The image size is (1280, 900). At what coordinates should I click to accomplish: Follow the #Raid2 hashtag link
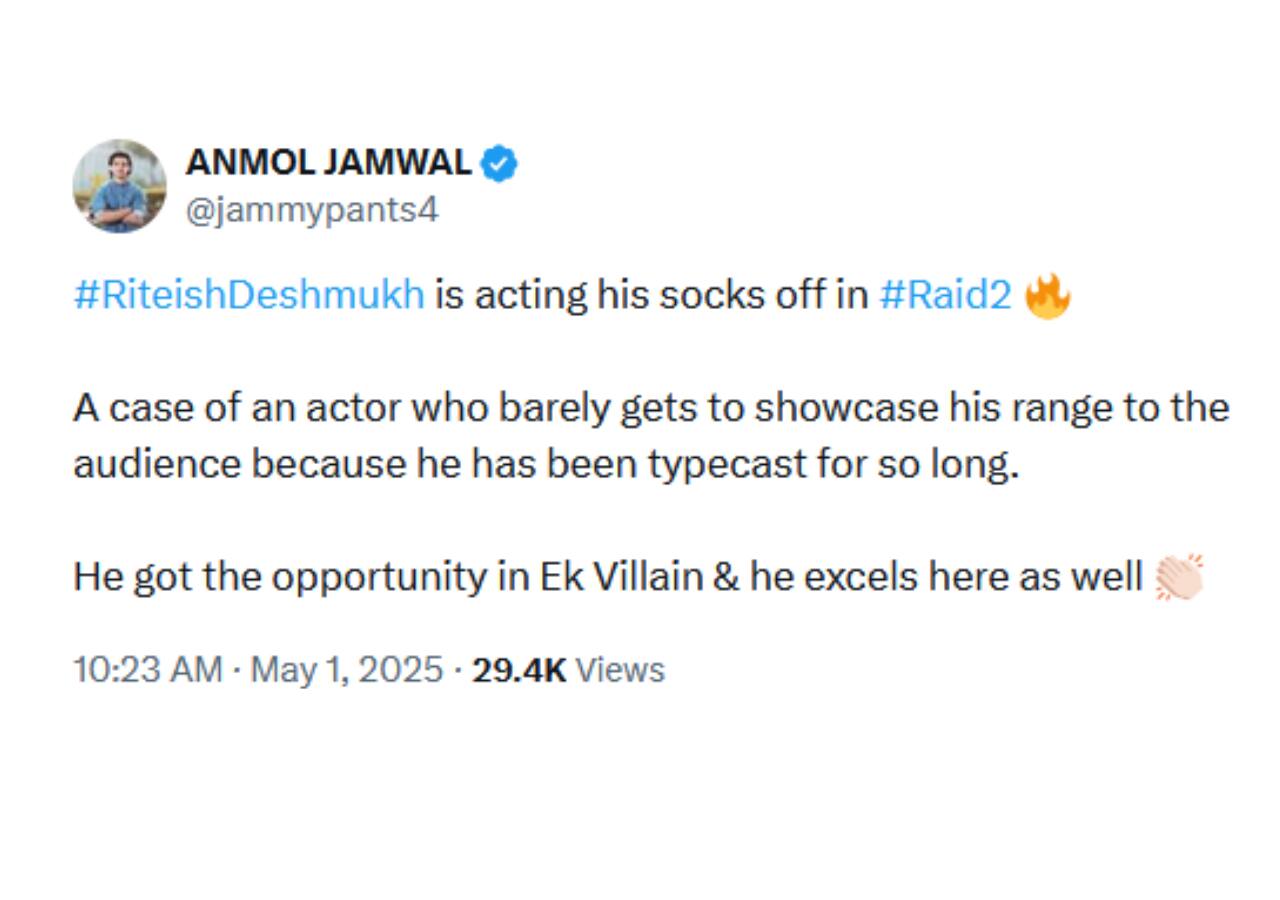(x=945, y=296)
